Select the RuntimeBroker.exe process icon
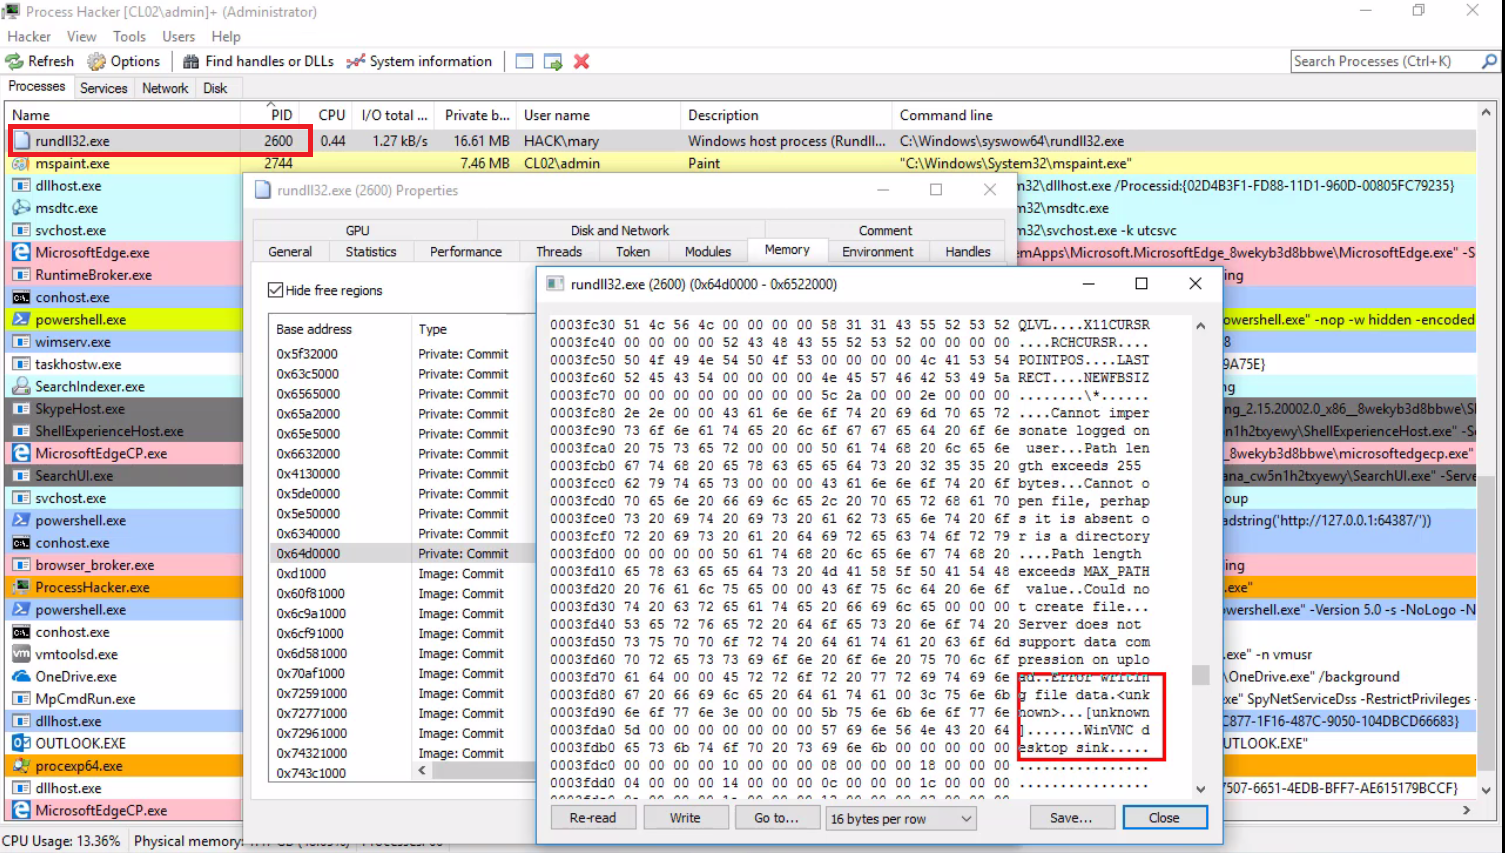This screenshot has width=1505, height=853. click(21, 275)
